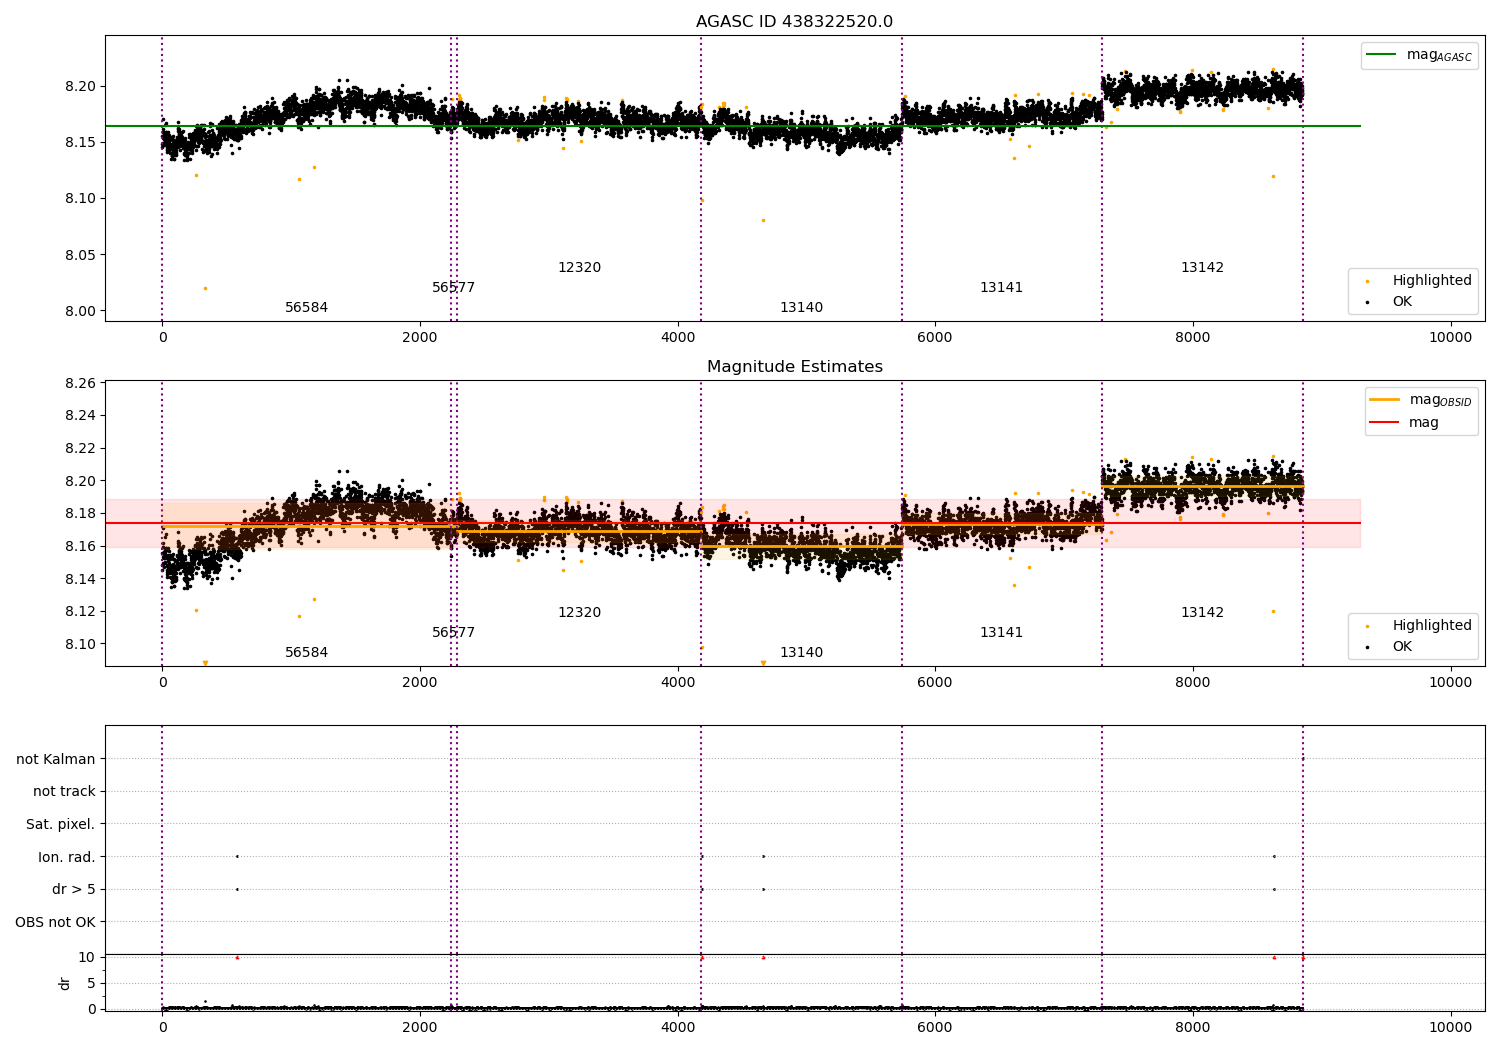
Task: Click the rotated 'dr' axis label
Action: click(64, 983)
